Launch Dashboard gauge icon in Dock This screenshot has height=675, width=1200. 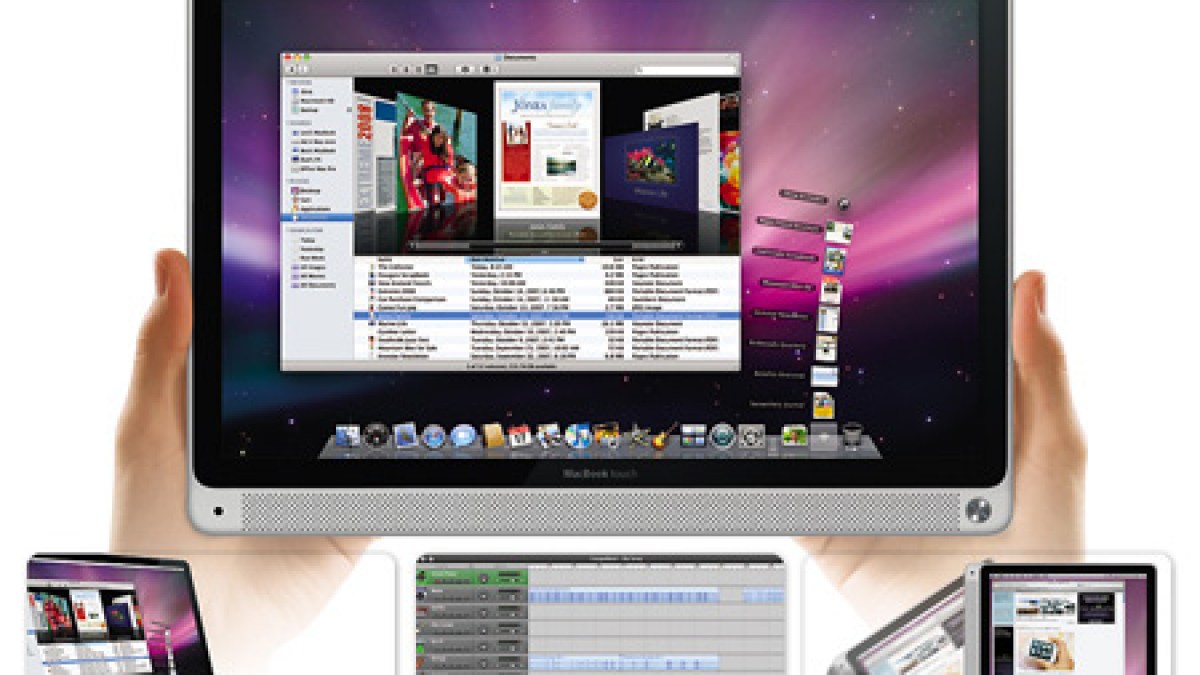click(x=376, y=436)
